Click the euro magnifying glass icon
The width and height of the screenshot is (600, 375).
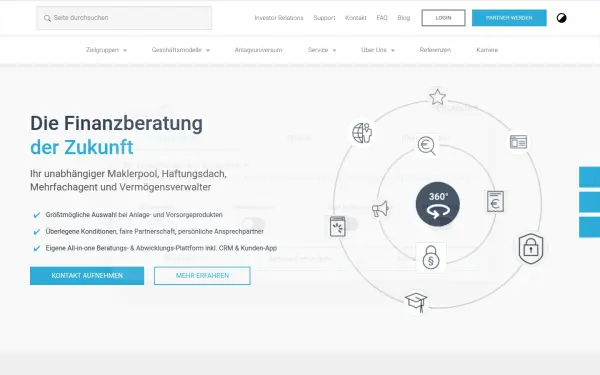tap(426, 146)
